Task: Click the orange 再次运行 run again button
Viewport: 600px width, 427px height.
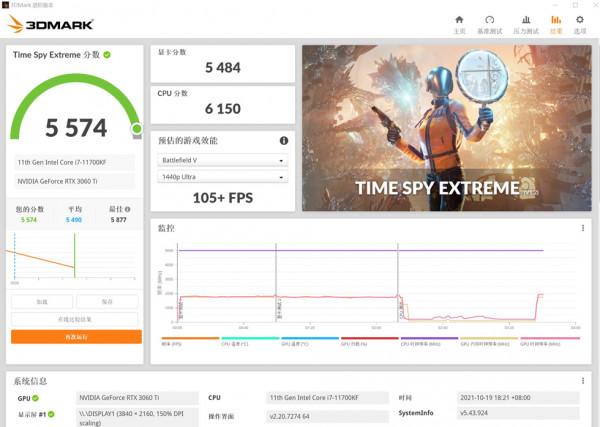Action: point(76,337)
